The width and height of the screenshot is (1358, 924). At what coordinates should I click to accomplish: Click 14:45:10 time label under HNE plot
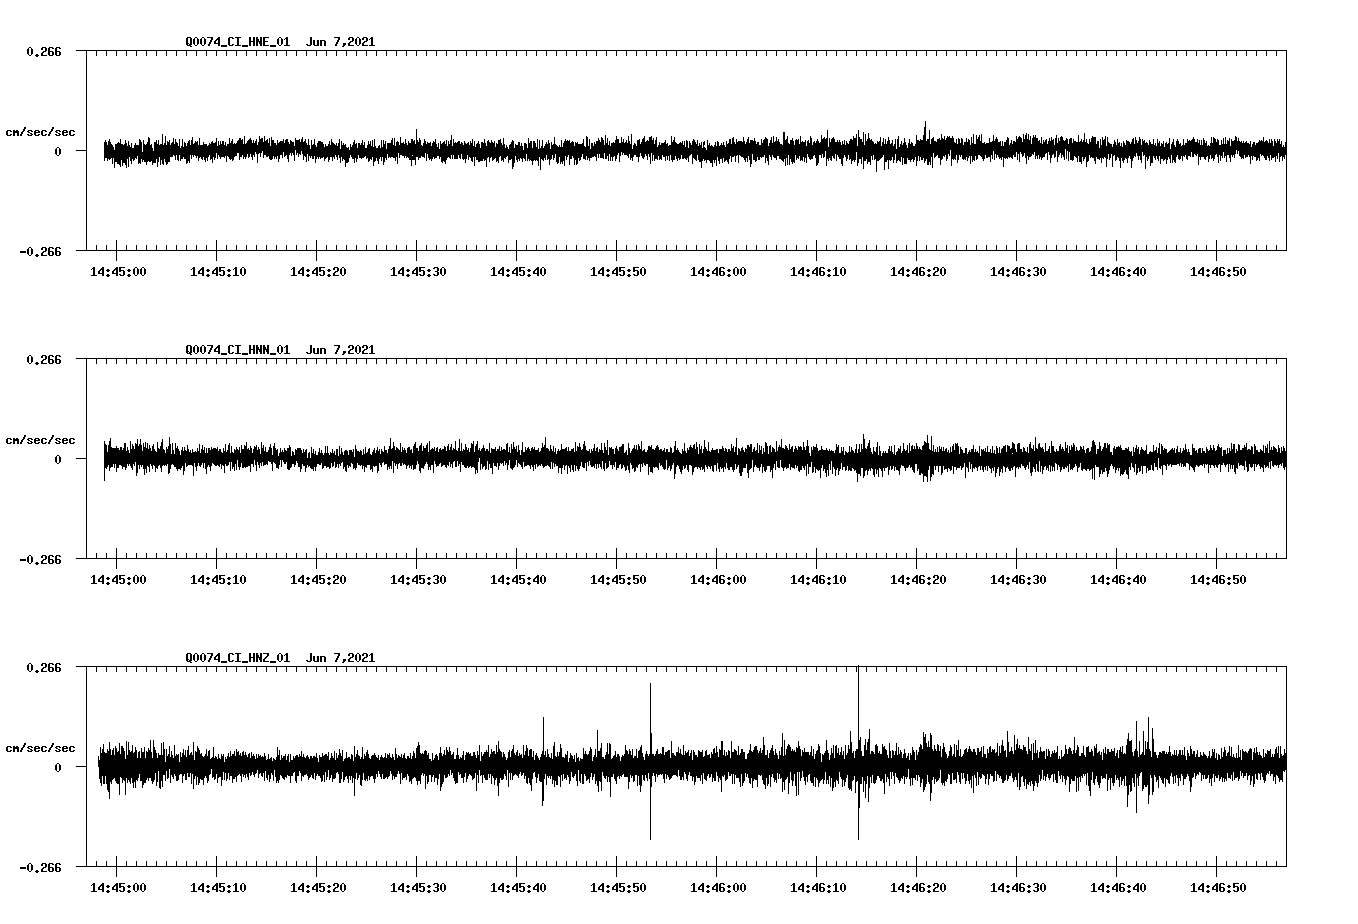[218, 272]
